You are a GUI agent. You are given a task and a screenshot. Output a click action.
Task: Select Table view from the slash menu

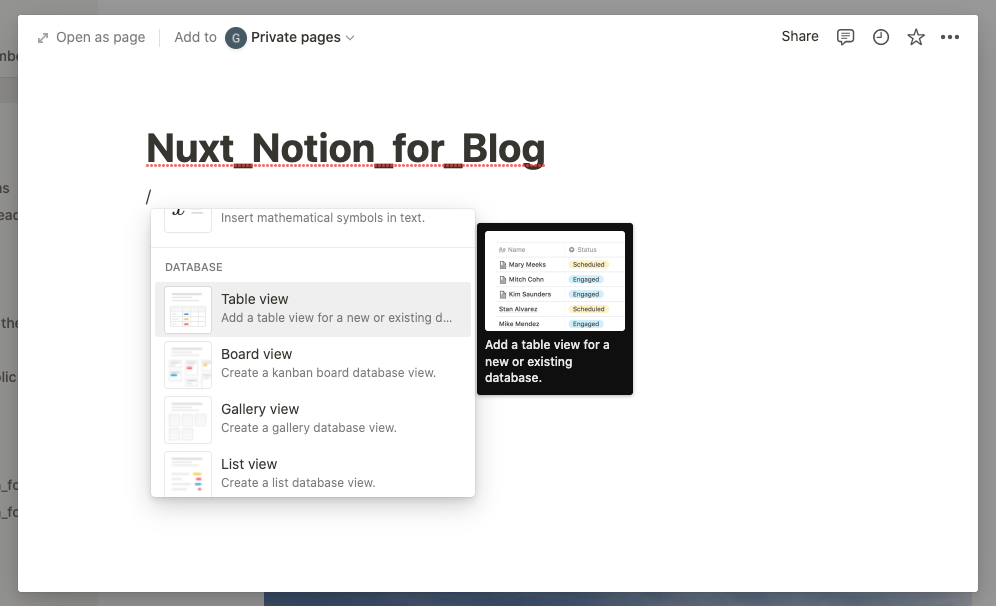pos(313,309)
